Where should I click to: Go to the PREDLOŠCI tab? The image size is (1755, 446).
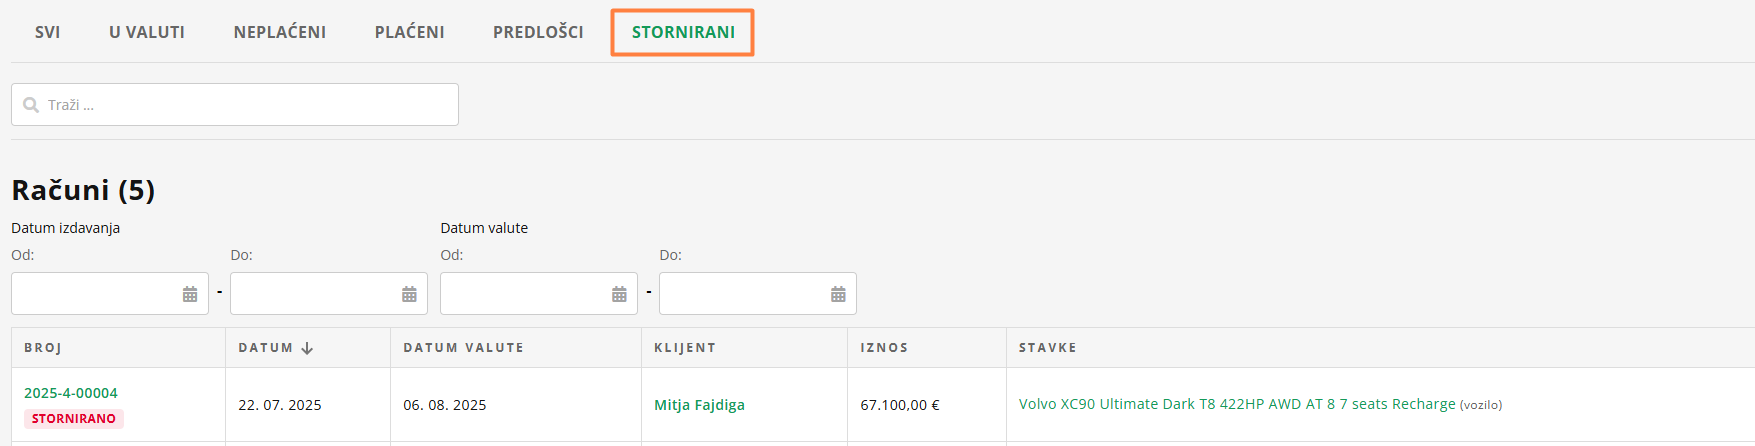[538, 32]
